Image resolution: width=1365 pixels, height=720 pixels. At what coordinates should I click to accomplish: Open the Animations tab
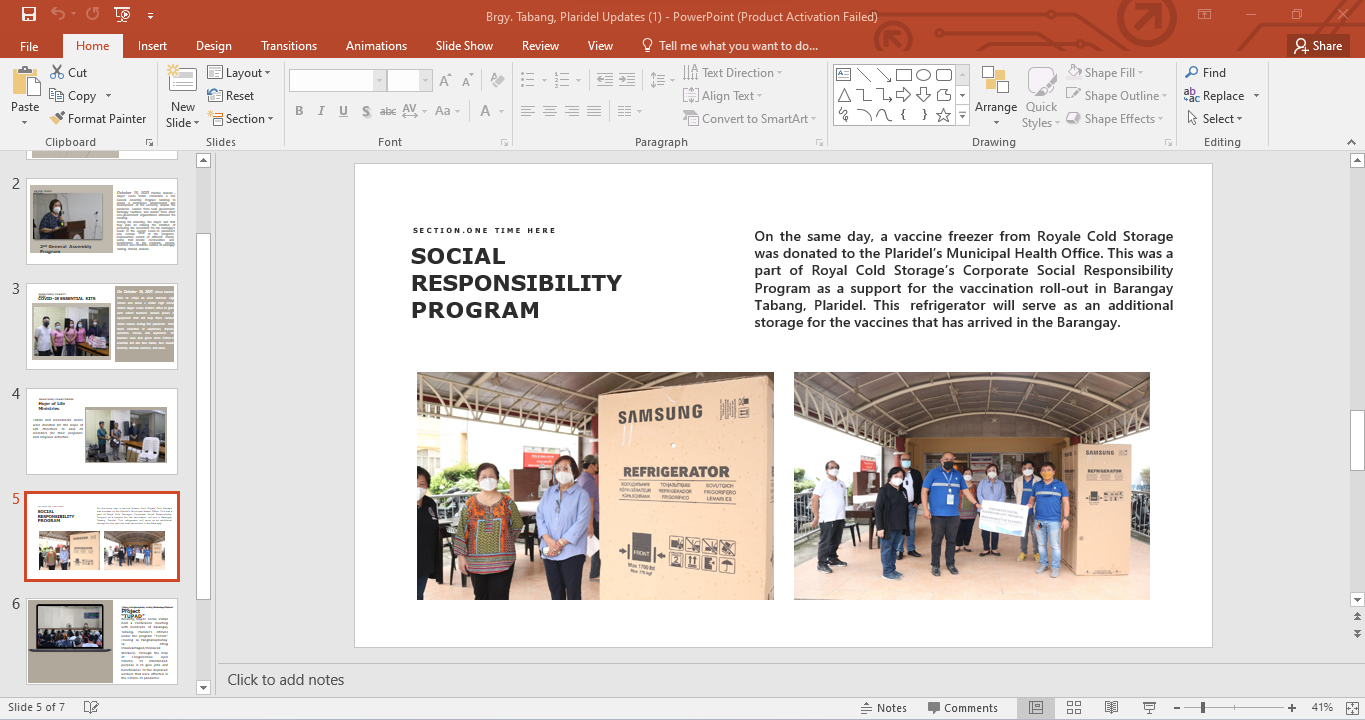coord(376,46)
